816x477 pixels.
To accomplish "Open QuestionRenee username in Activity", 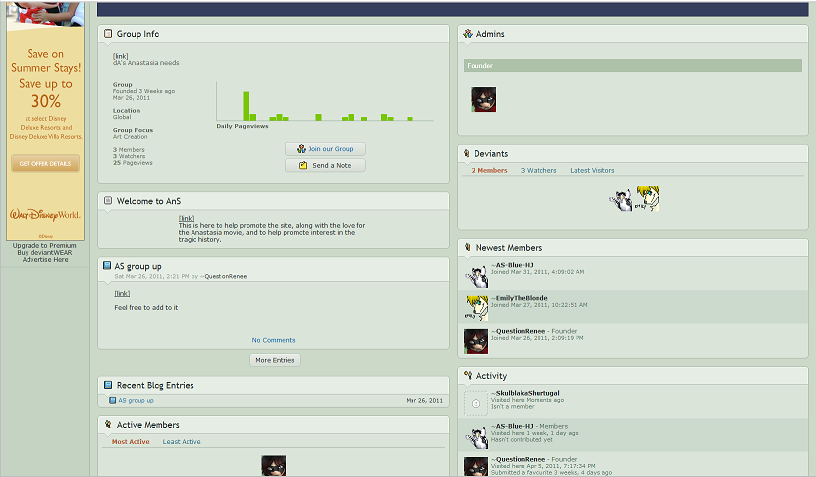I will pos(518,459).
